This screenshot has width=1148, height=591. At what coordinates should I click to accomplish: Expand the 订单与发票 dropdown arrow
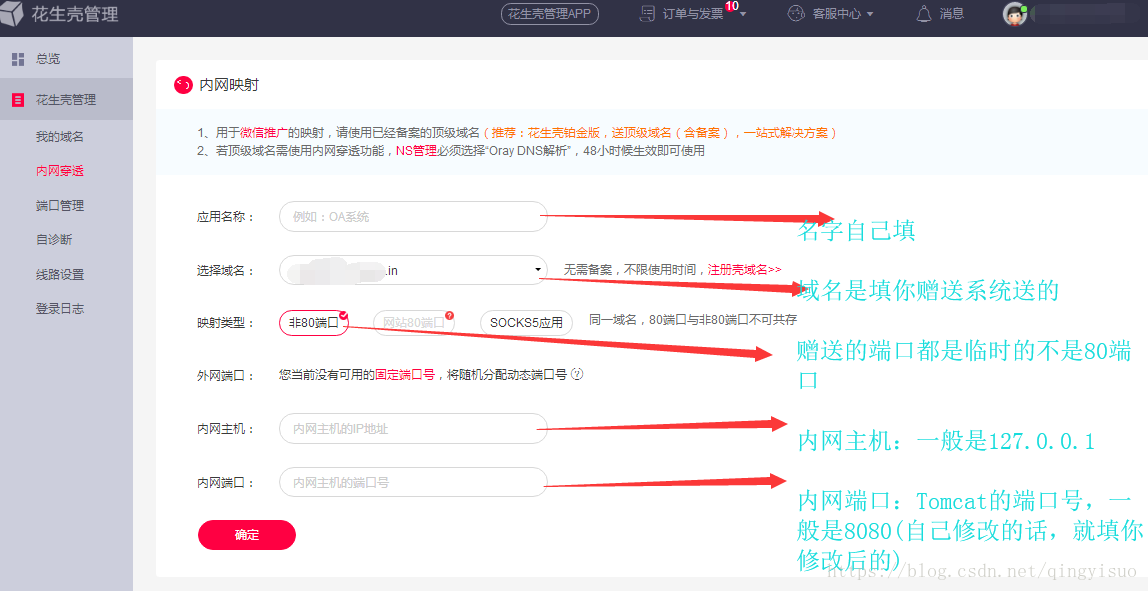tap(743, 14)
